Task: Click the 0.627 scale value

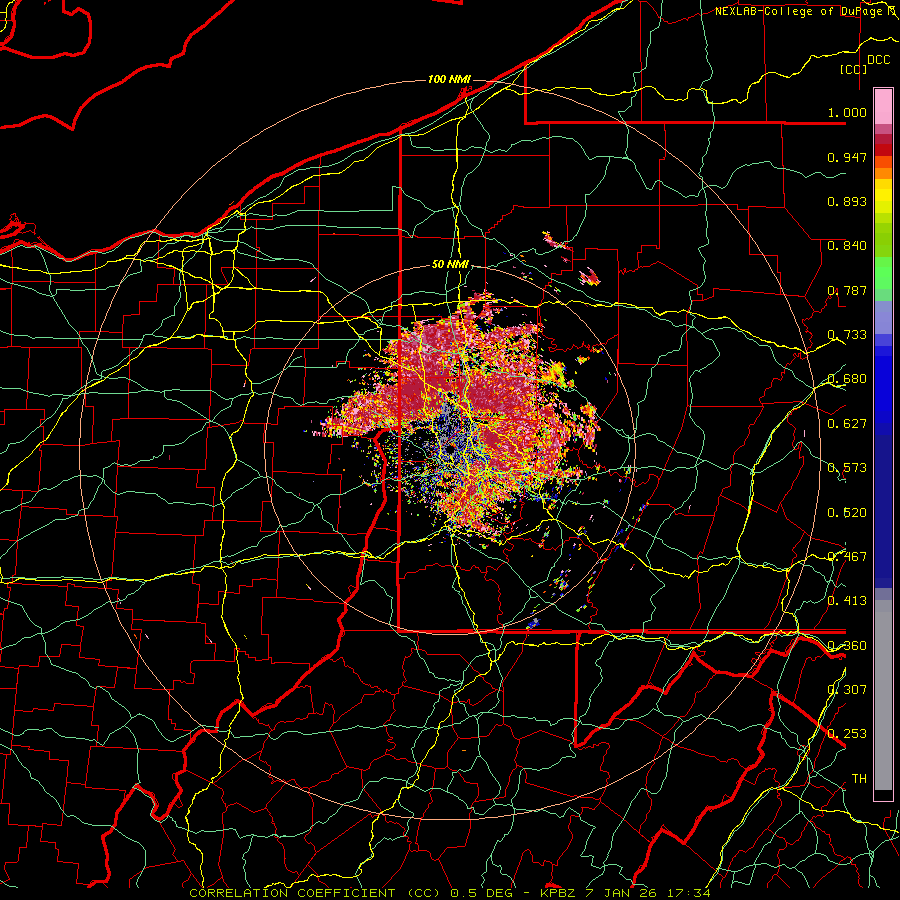Action: click(x=847, y=424)
